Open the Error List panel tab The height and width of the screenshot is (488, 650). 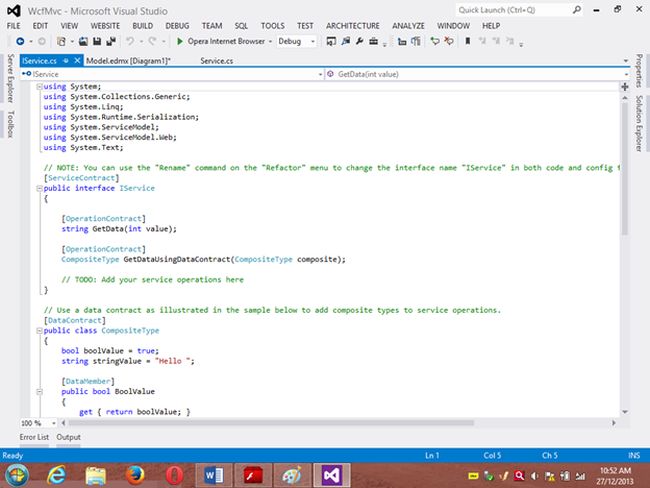click(34, 438)
